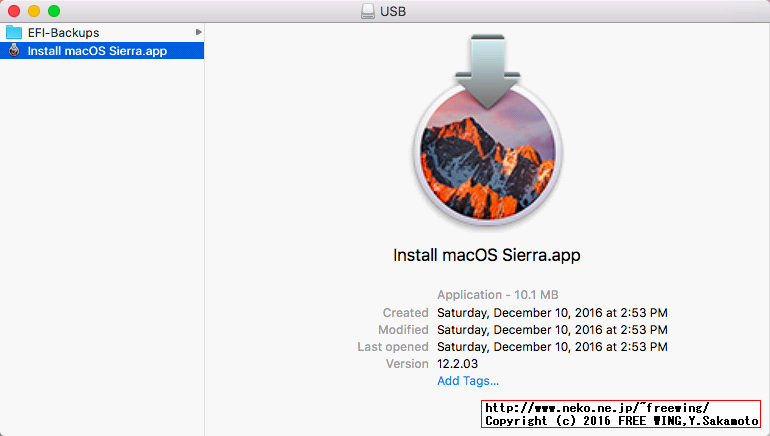Click the USB drive icon in title bar
The height and width of the screenshot is (436, 770).
coord(367,11)
